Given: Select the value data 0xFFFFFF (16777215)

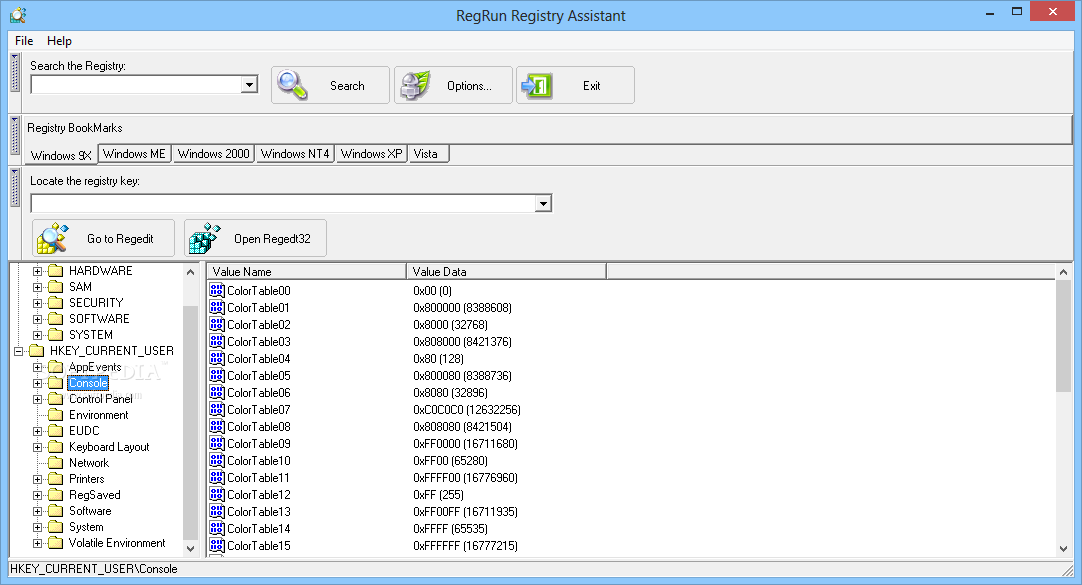Looking at the screenshot, I should pos(466,546).
